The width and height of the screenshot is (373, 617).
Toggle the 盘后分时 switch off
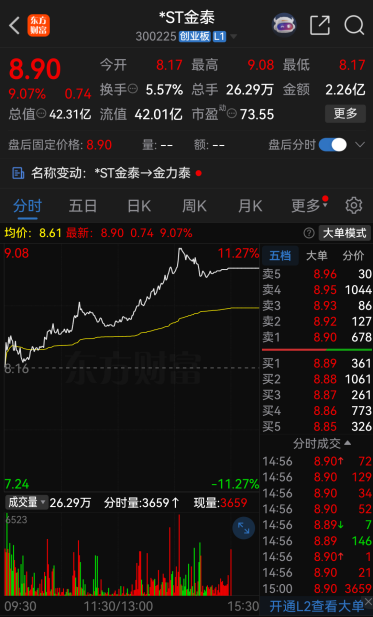[x=332, y=145]
